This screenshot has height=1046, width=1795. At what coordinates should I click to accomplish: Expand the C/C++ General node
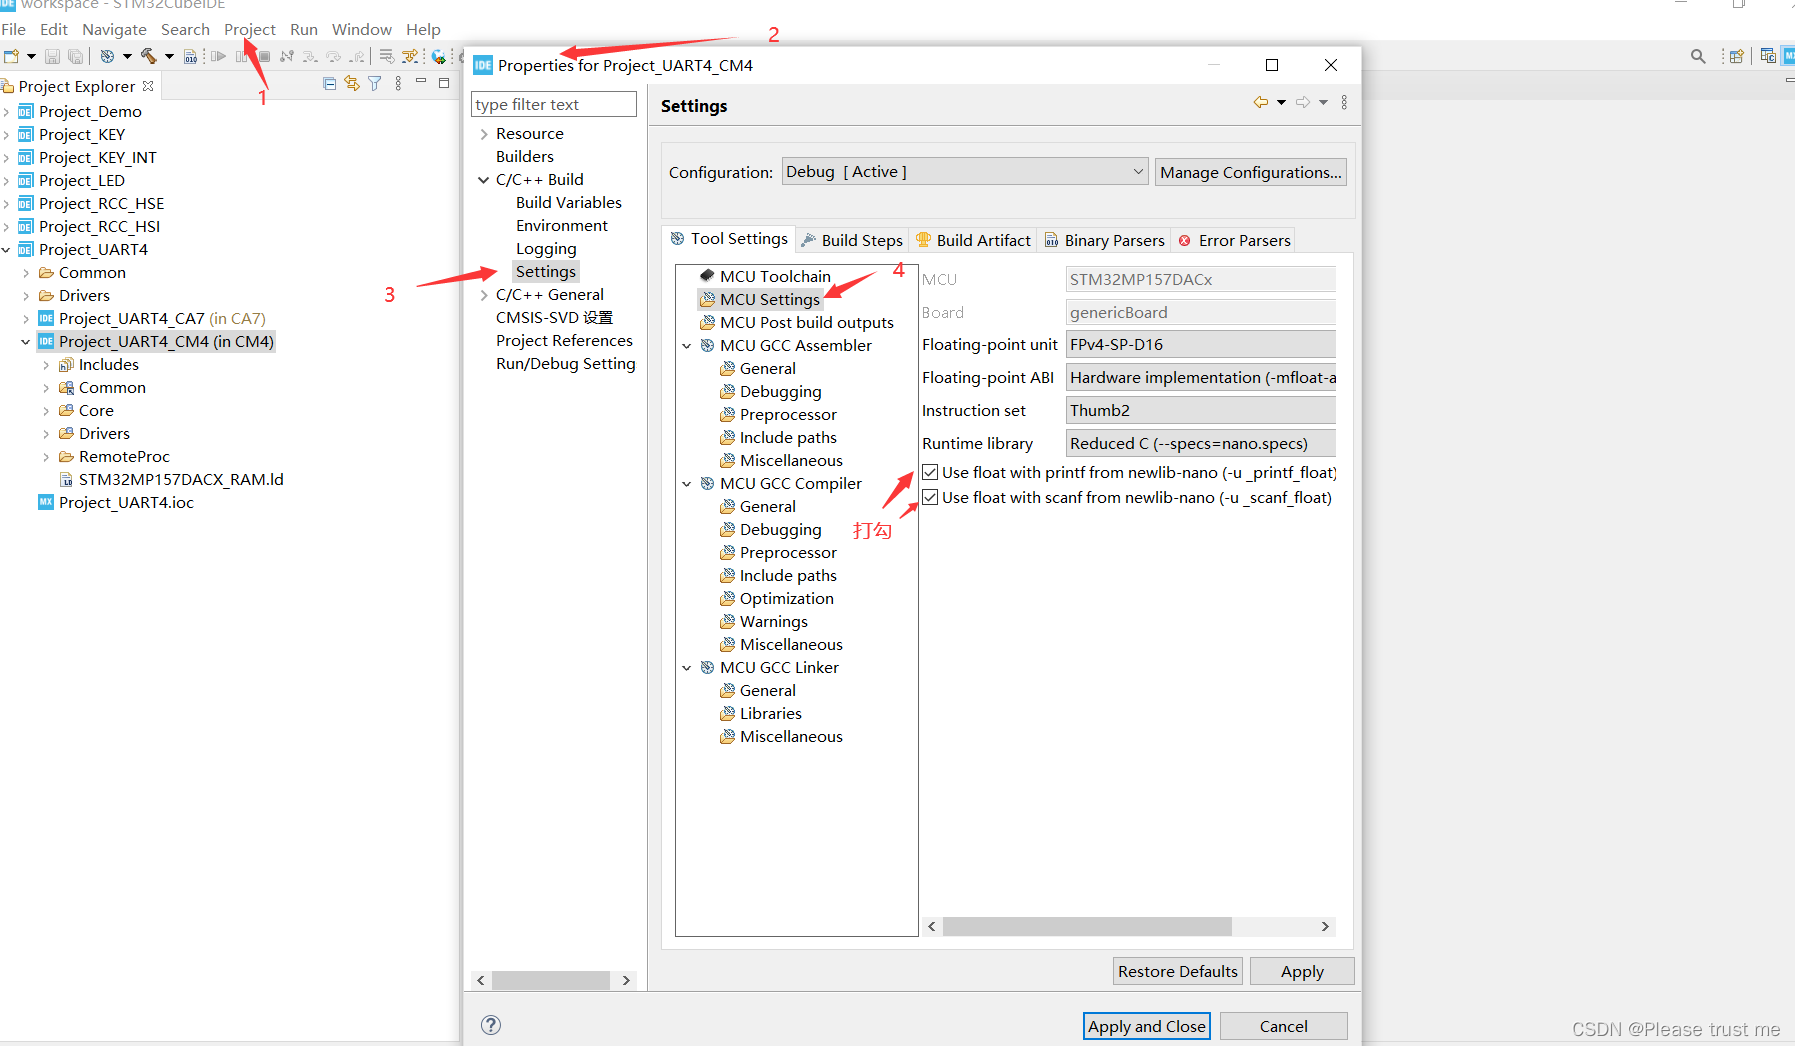tap(484, 295)
